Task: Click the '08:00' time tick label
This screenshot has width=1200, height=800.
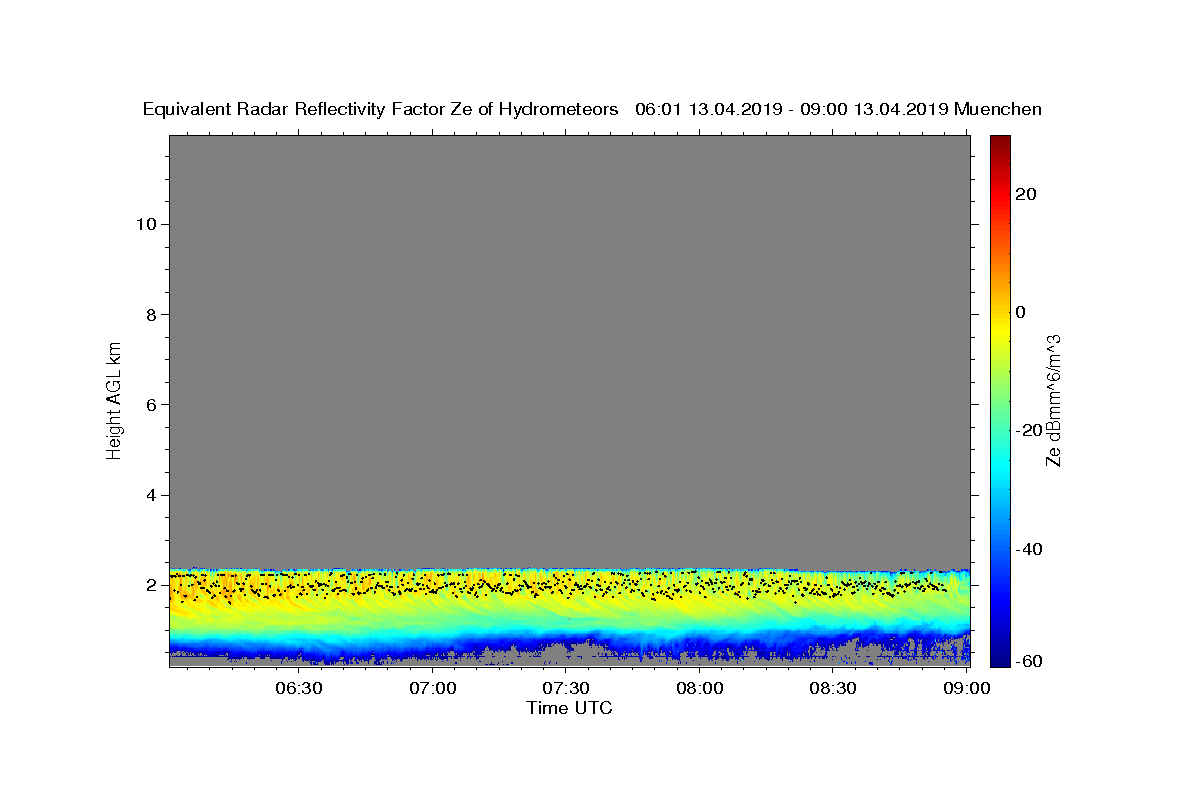Action: 700,688
